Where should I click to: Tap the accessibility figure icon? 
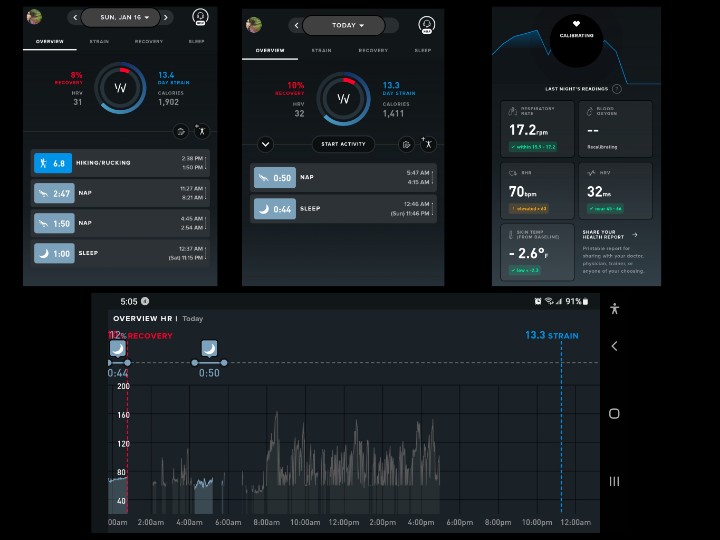coord(614,309)
